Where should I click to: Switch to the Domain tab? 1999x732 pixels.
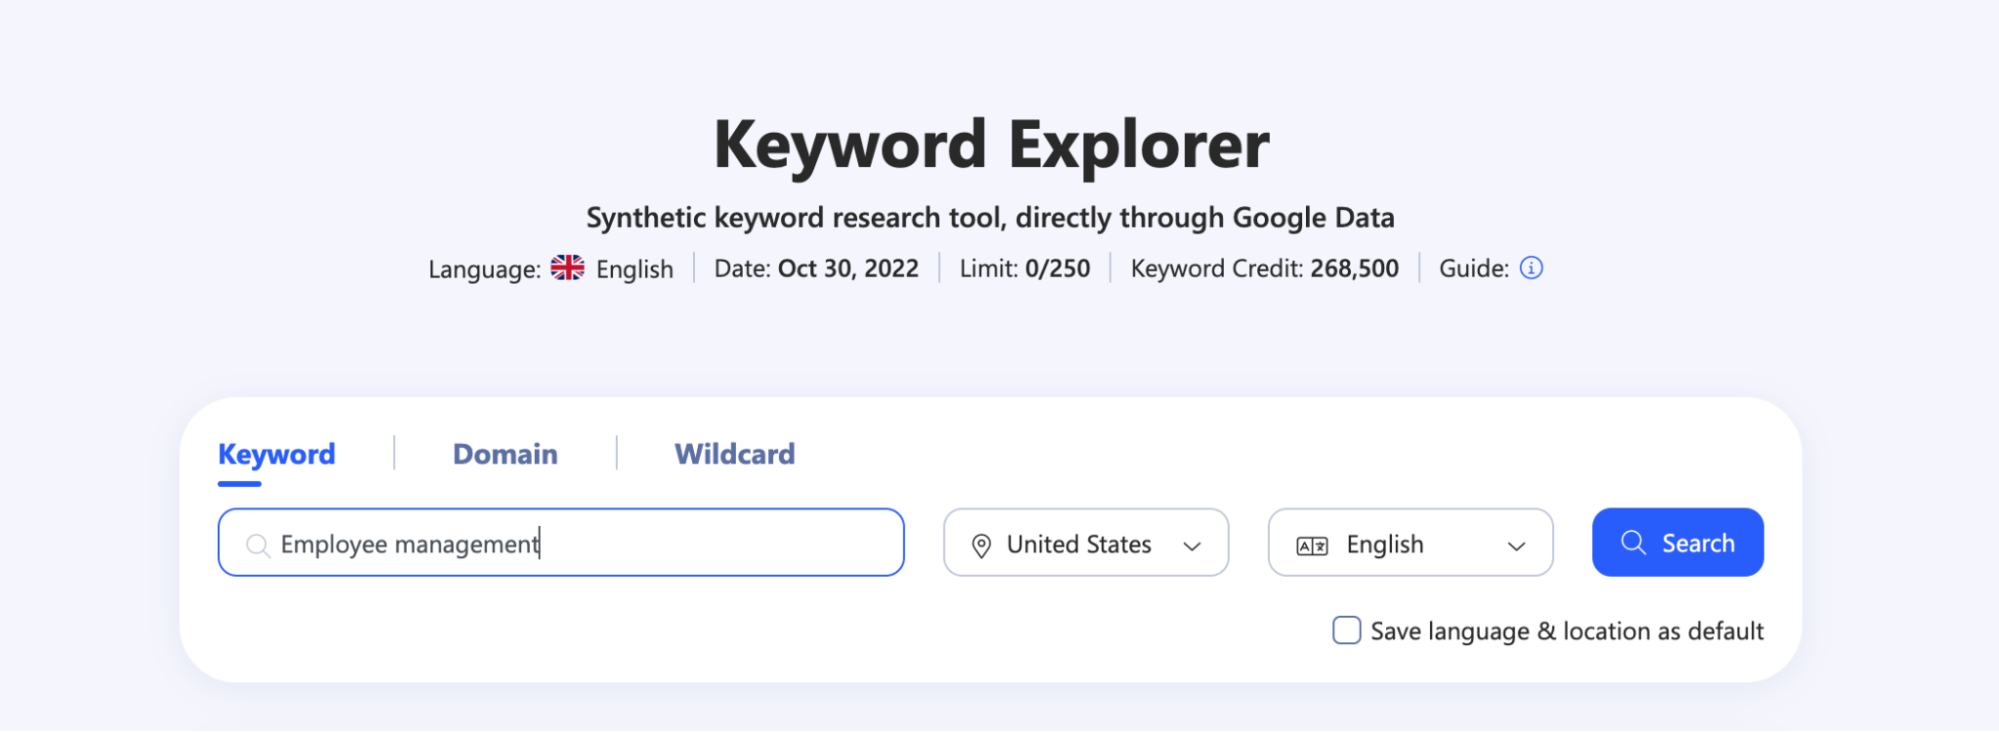point(505,454)
